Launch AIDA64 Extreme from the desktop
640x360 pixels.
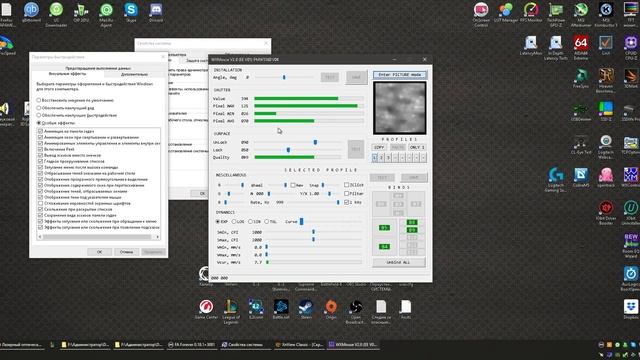[581, 47]
